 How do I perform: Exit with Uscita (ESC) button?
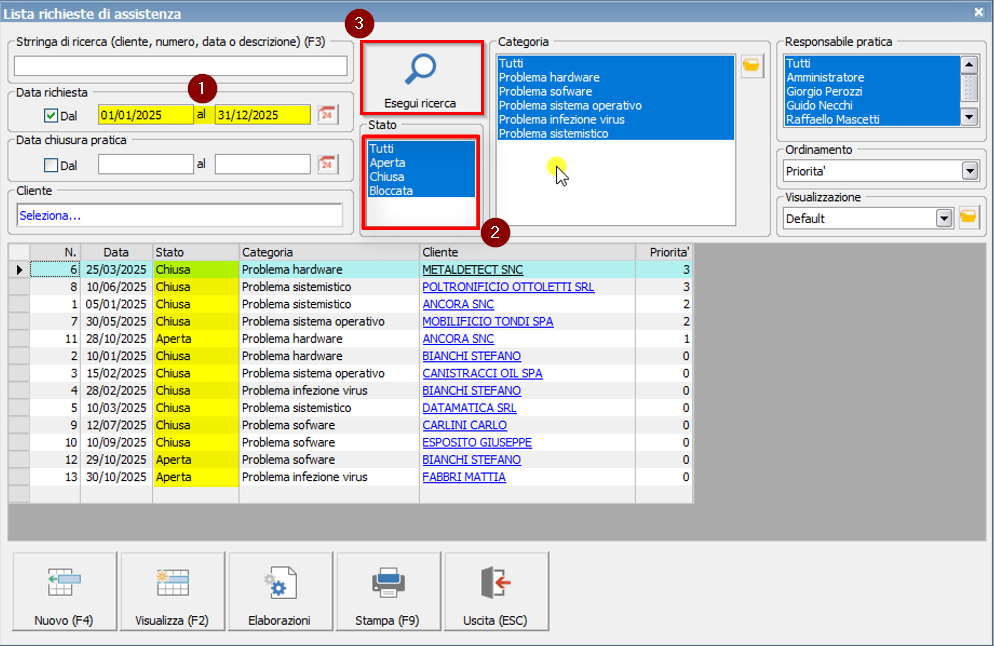(496, 592)
